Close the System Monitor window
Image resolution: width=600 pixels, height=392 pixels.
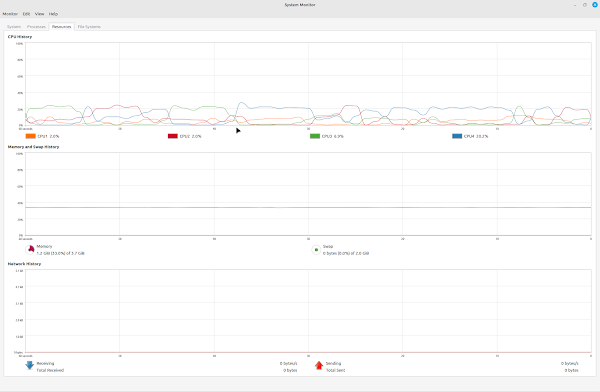[595, 5]
